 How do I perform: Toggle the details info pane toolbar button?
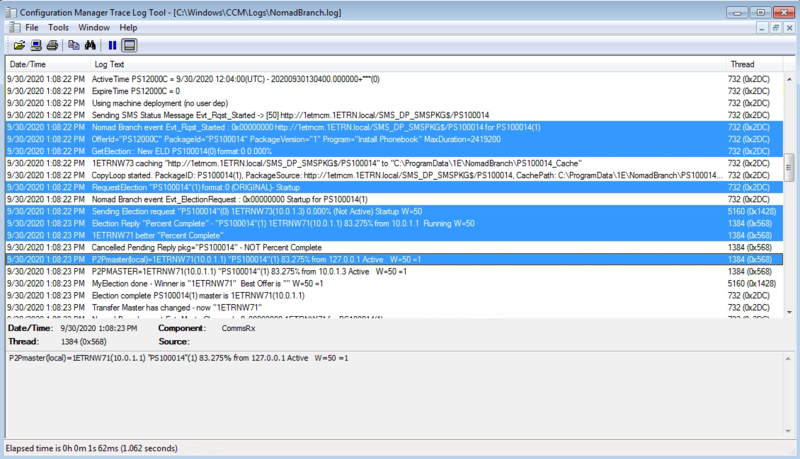pos(130,45)
